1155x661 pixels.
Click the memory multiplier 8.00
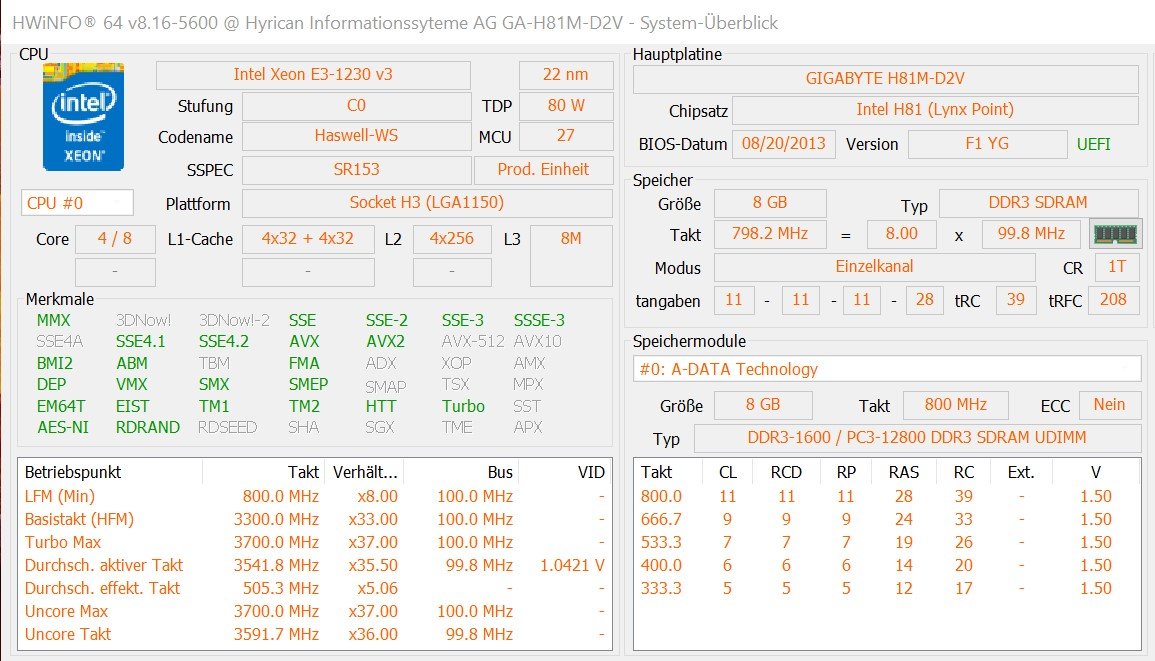pyautogui.click(x=902, y=234)
